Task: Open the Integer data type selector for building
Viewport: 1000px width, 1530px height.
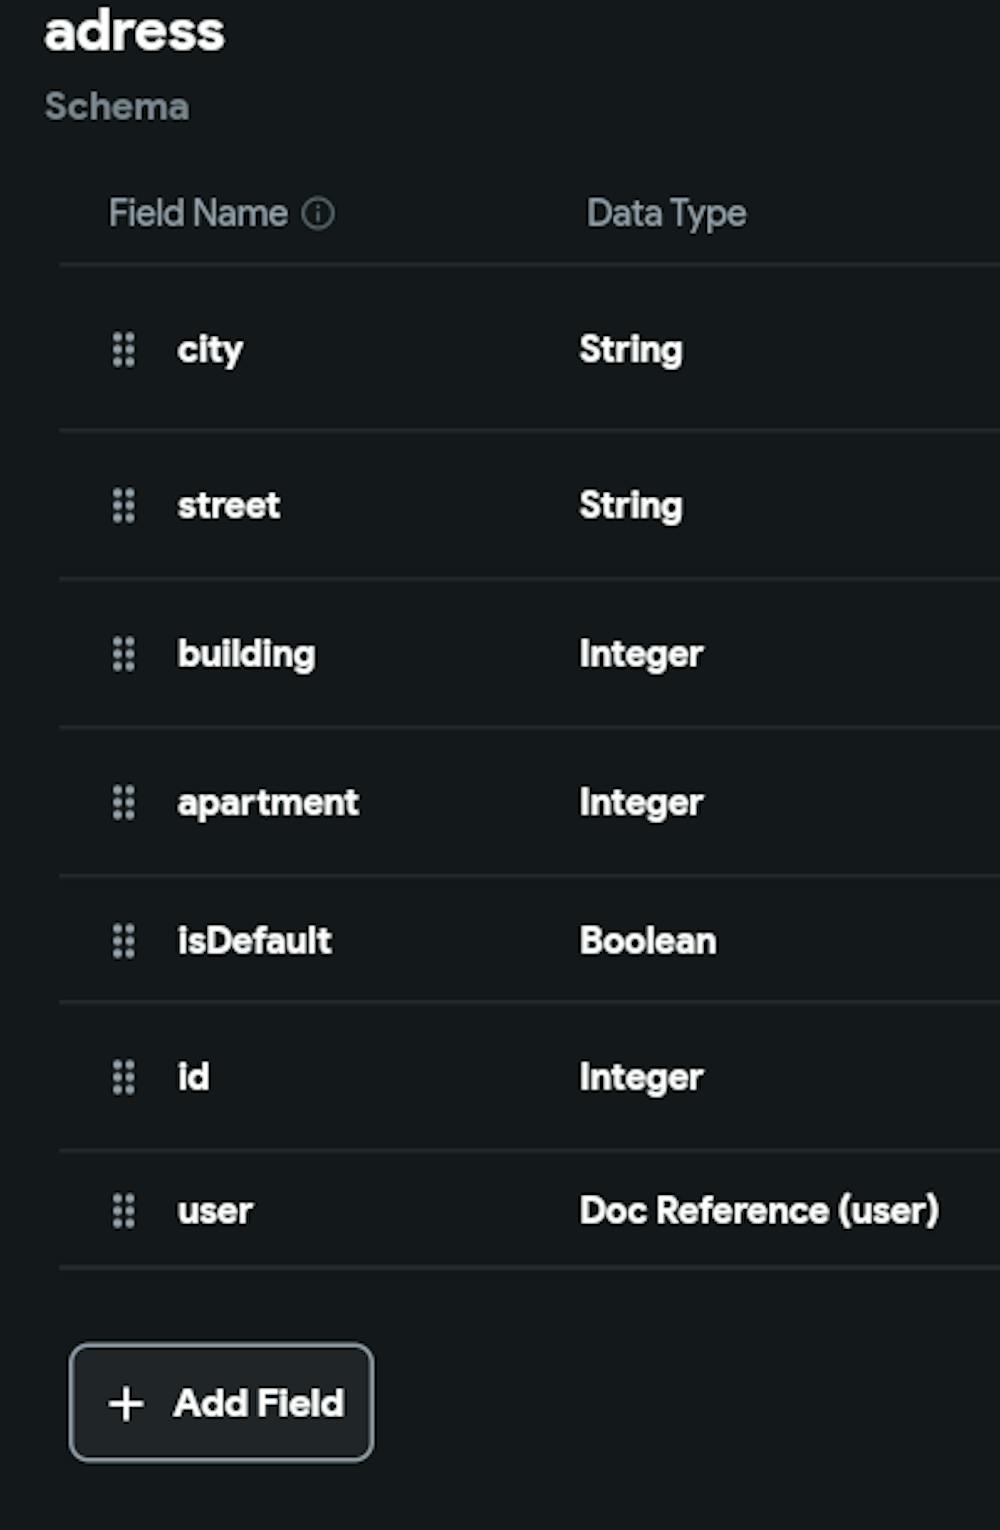Action: point(640,653)
